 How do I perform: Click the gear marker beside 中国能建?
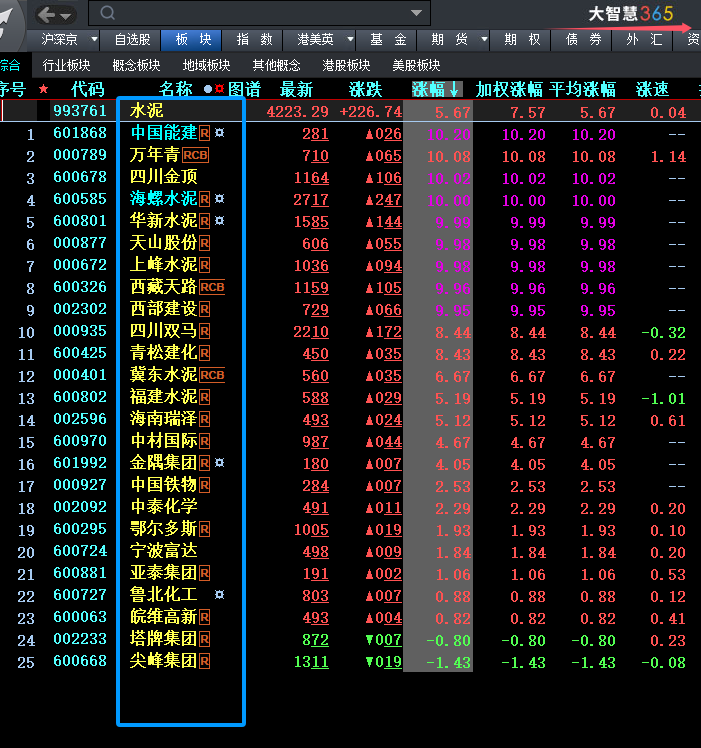tap(220, 133)
